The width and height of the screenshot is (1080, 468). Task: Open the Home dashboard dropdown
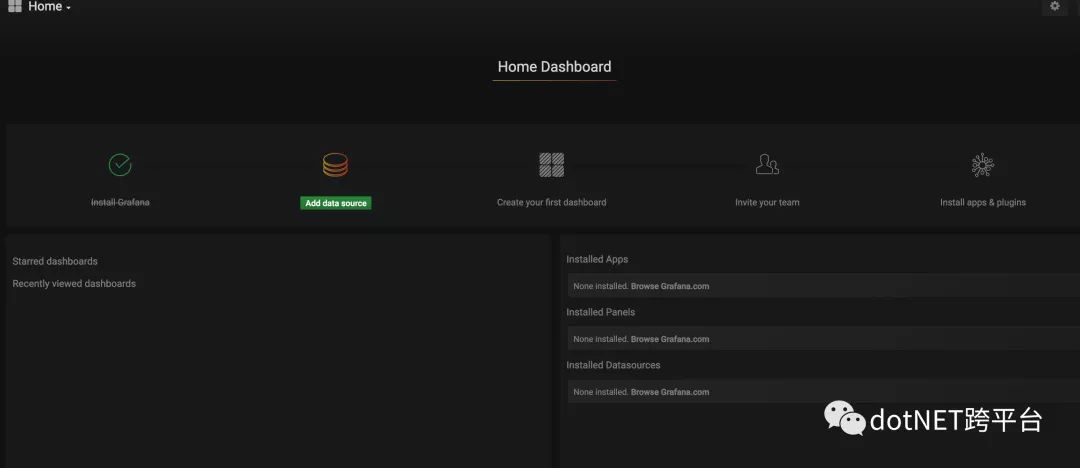coord(50,7)
